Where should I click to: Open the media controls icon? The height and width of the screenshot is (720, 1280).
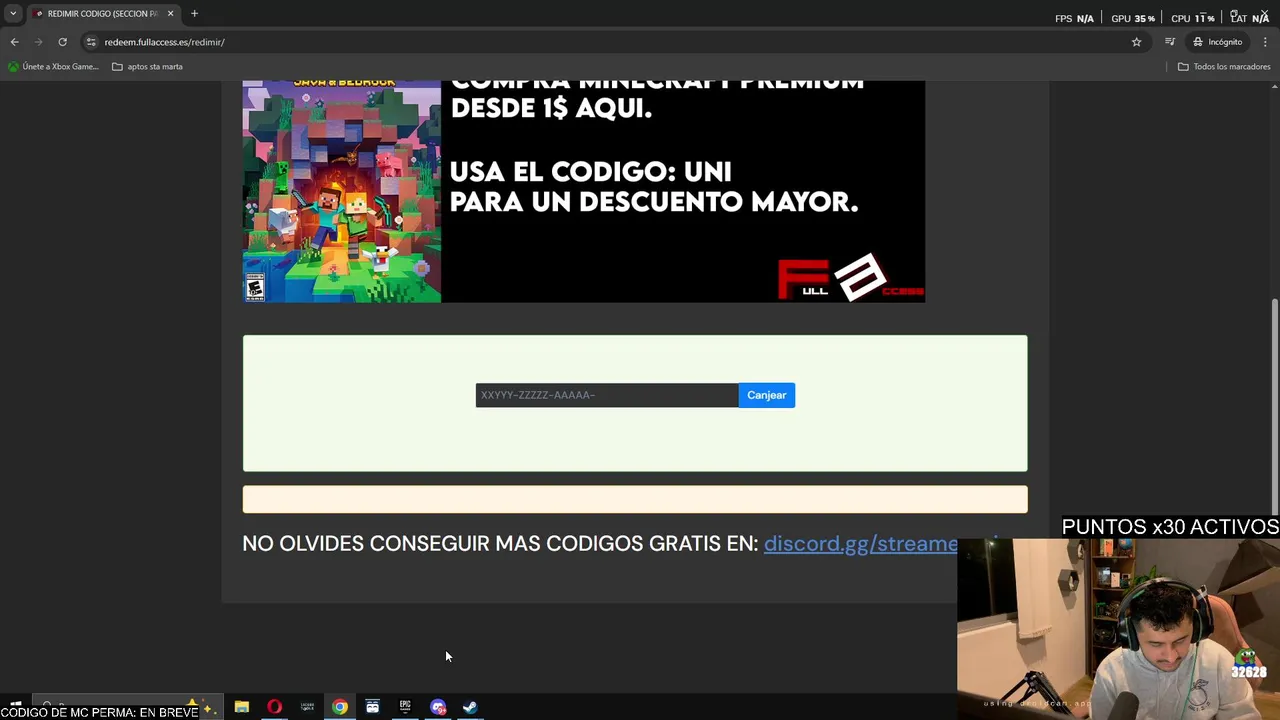pyautogui.click(x=1169, y=42)
